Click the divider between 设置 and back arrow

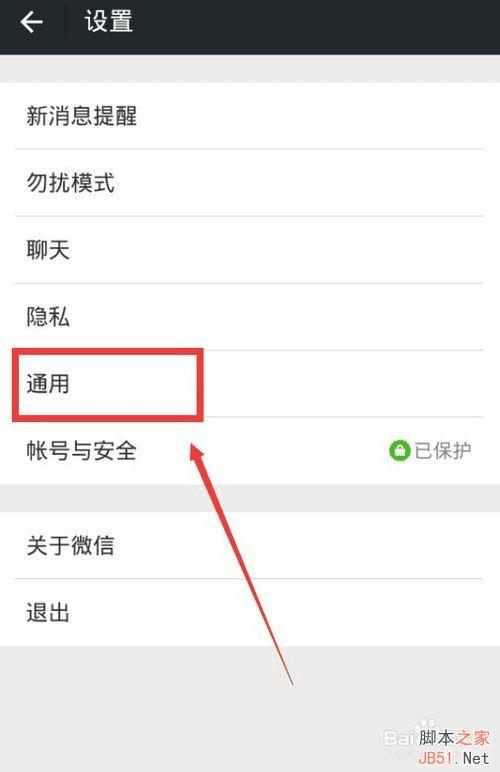coord(66,22)
